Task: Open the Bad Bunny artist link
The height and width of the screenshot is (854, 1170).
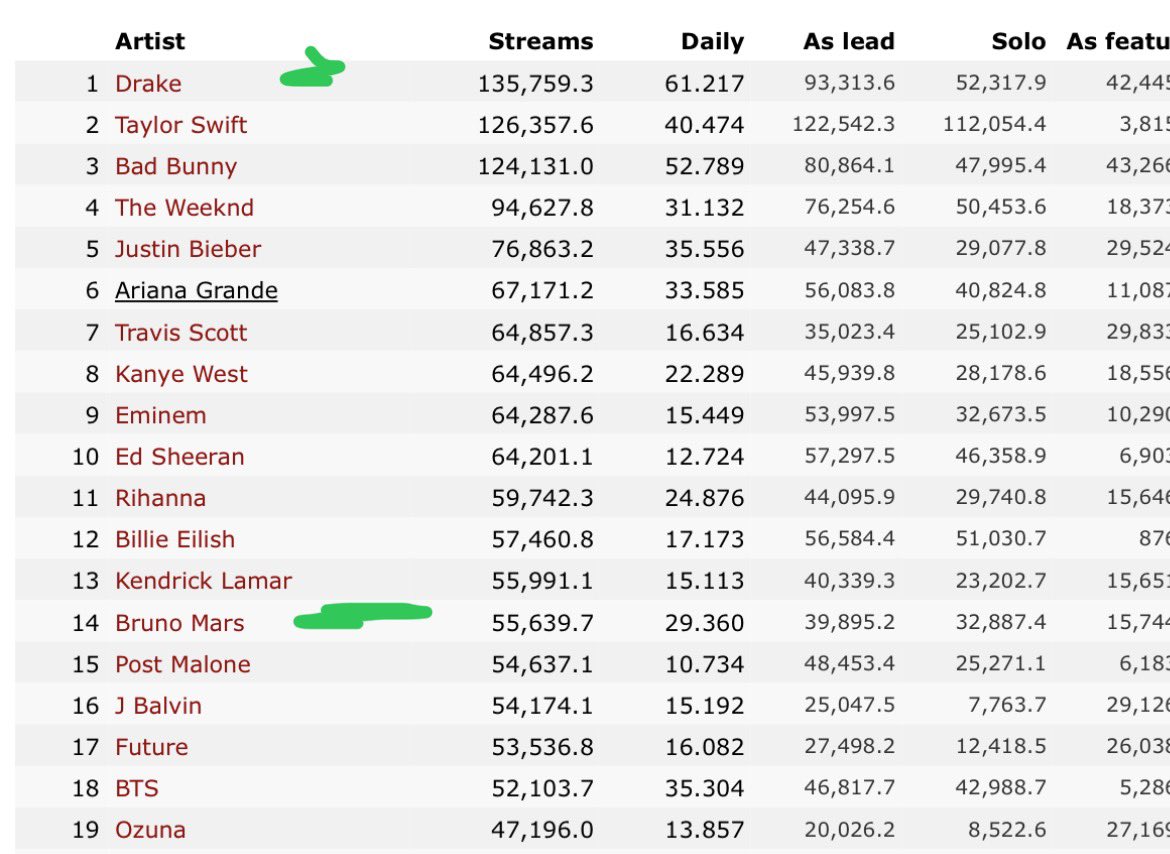Action: pos(175,166)
